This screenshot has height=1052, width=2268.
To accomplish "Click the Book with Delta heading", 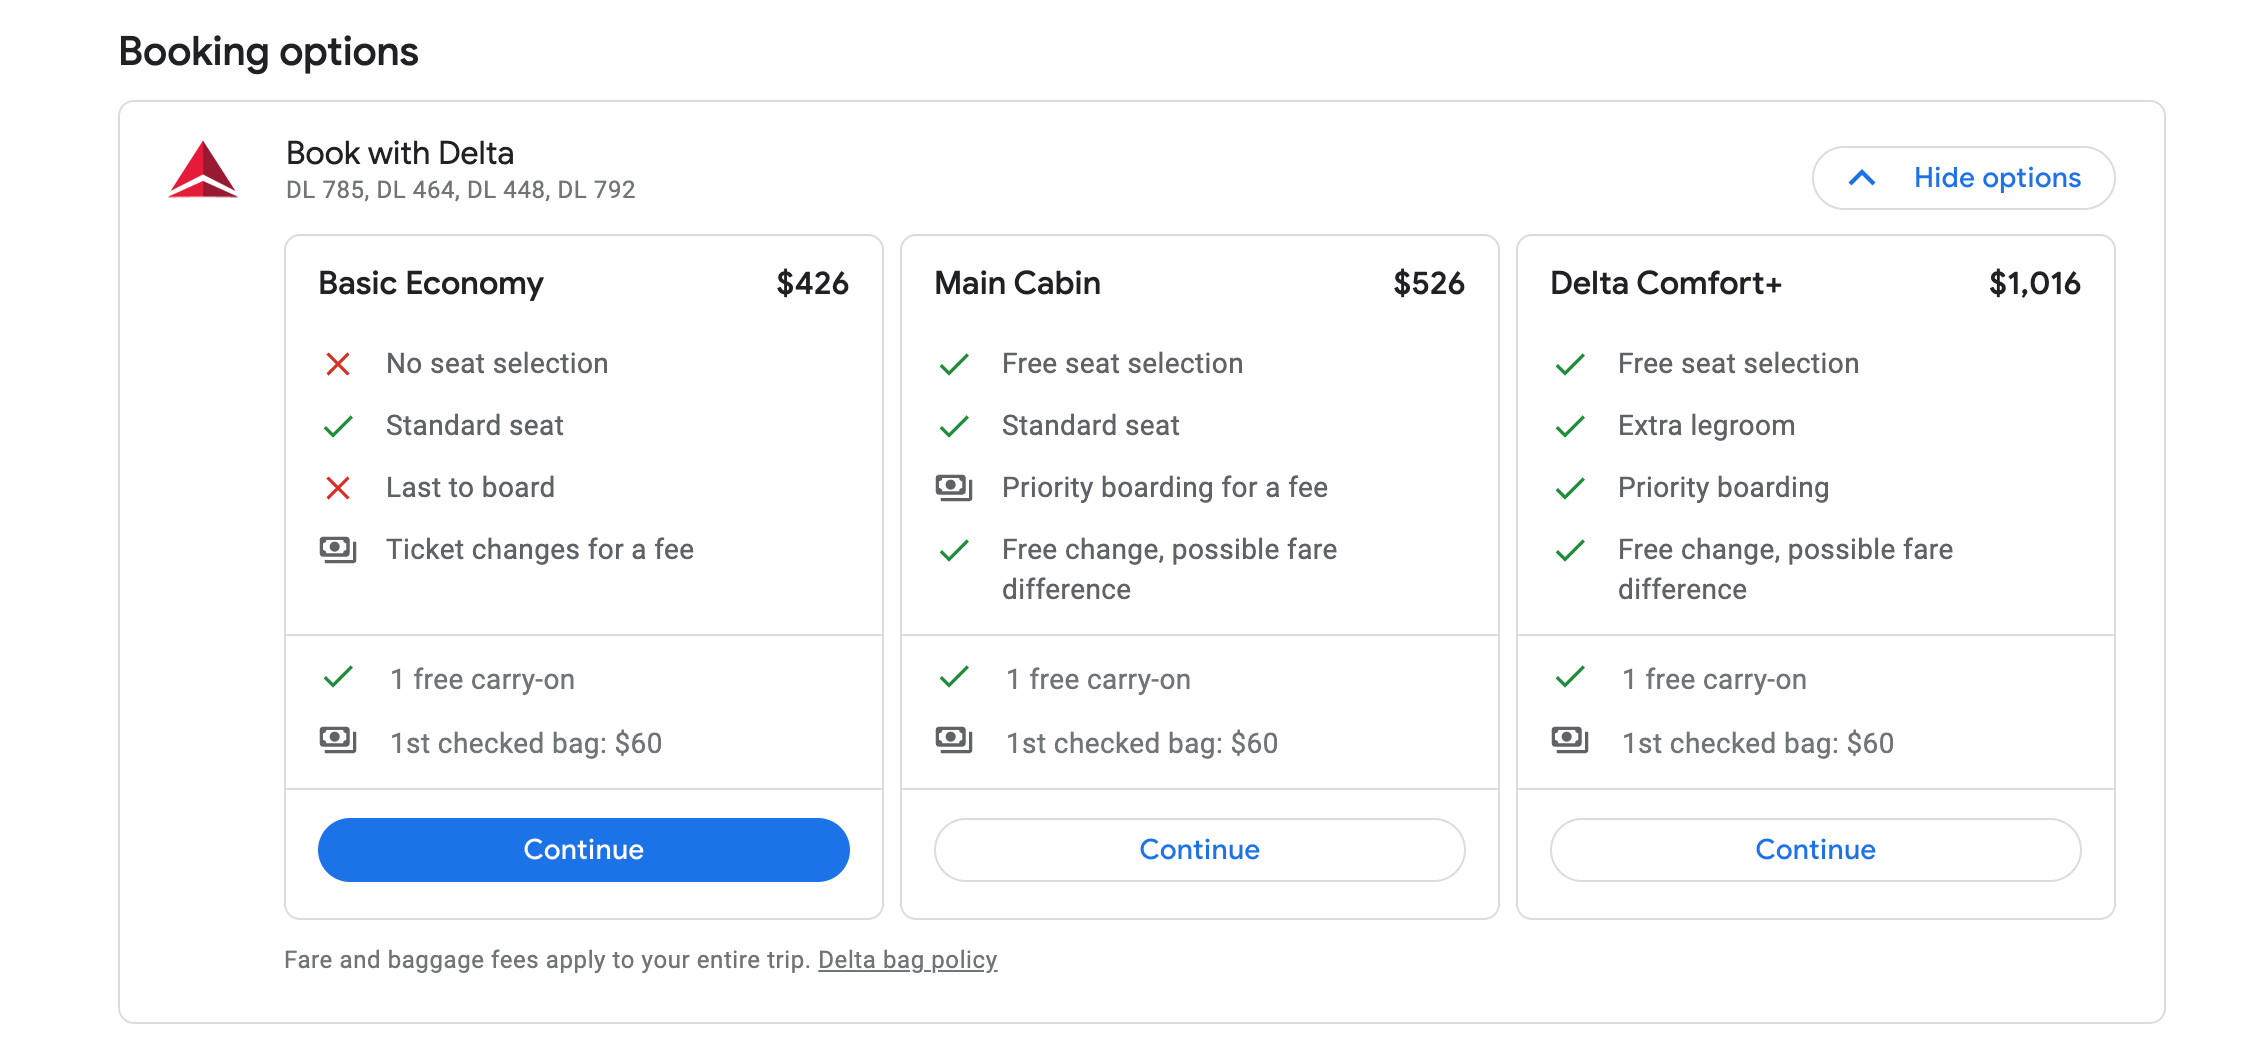I will (x=400, y=153).
